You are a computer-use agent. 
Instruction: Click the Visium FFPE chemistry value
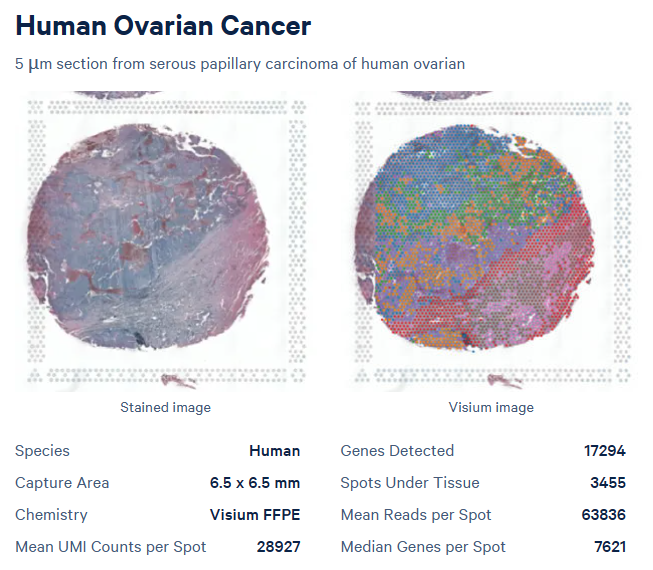tap(255, 515)
